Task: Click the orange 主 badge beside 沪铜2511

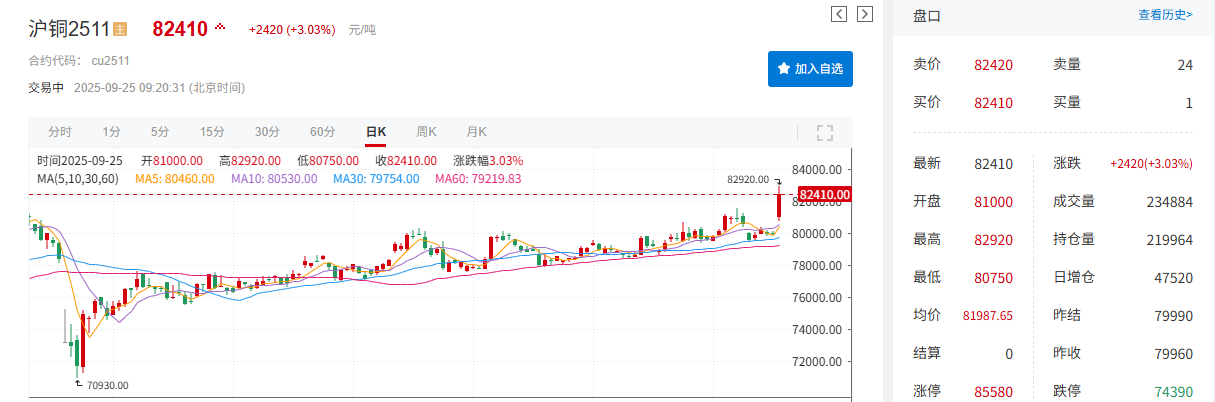Action: 120,29
